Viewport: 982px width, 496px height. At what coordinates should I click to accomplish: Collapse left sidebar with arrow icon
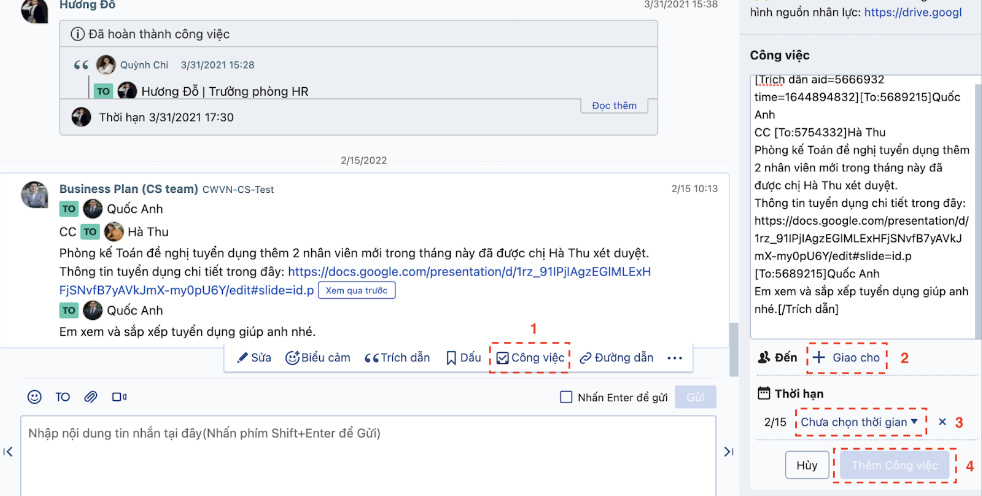coord(8,452)
